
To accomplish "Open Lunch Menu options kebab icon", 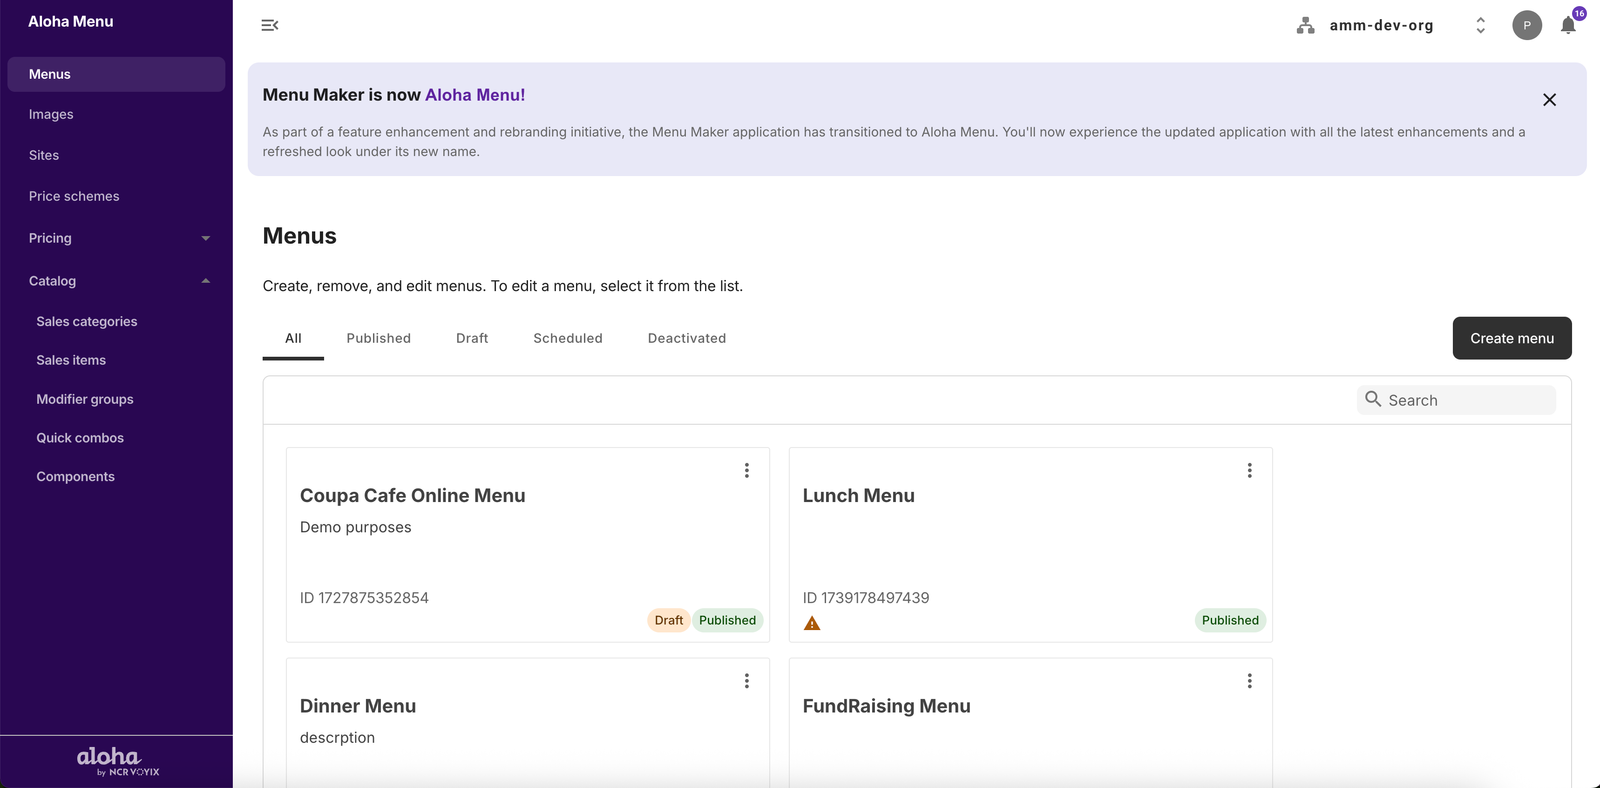I will point(1249,470).
